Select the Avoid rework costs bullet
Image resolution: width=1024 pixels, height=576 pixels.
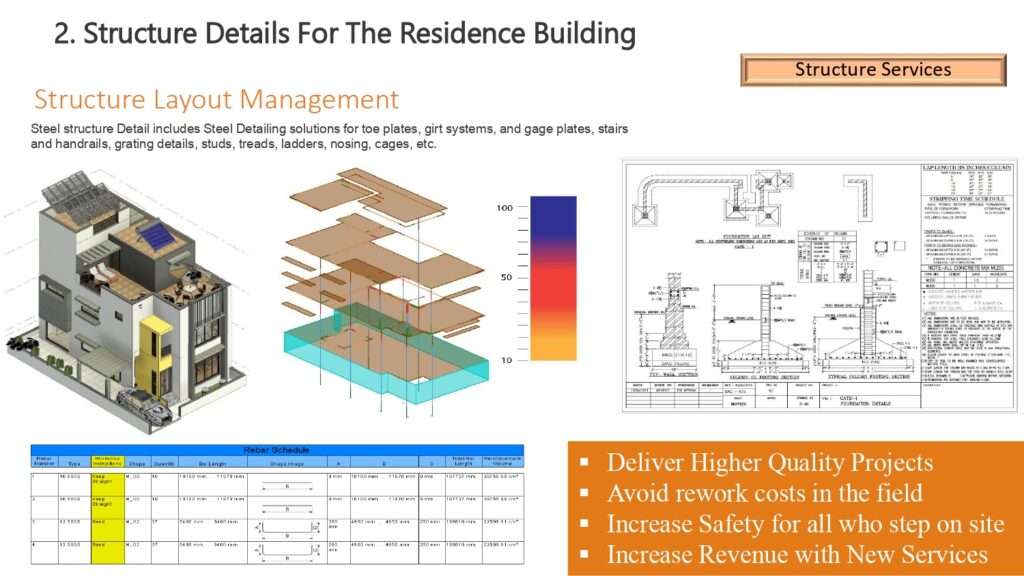[x=764, y=494]
